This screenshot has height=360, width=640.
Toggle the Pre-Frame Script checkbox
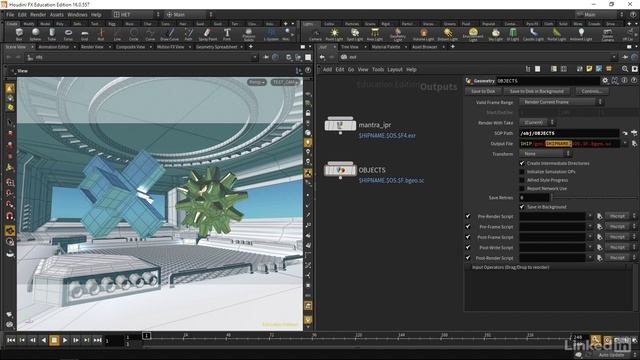[x=468, y=227]
